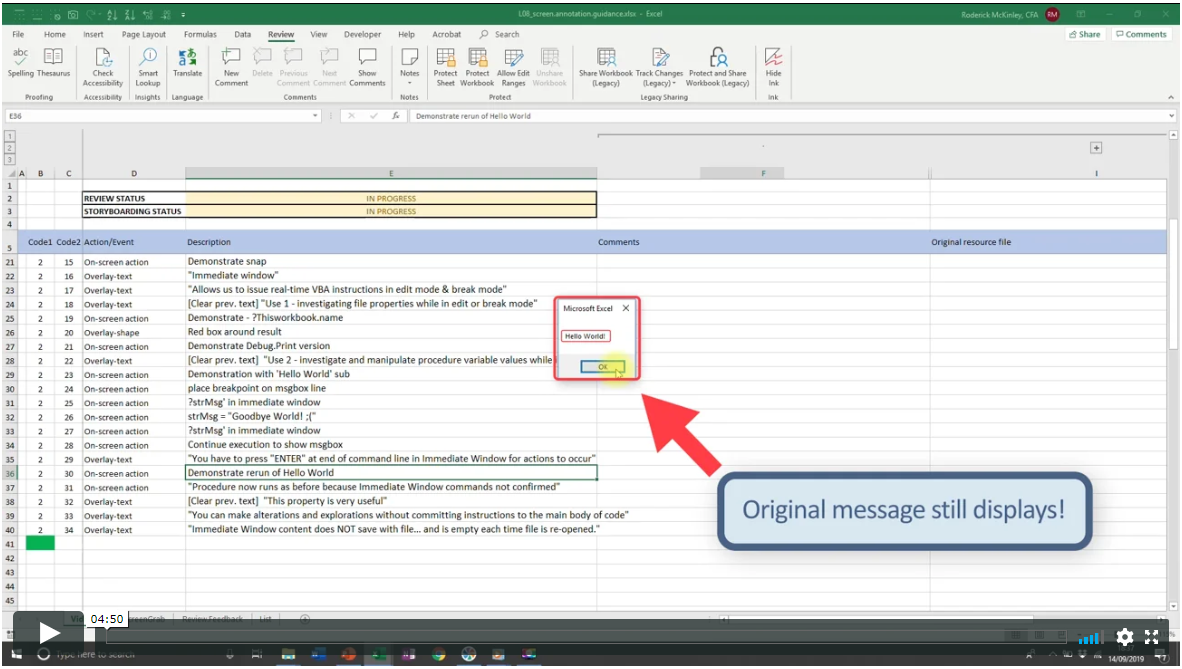Viewport: 1182px width, 669px height.
Task: Select the View tab
Action: pyautogui.click(x=319, y=35)
